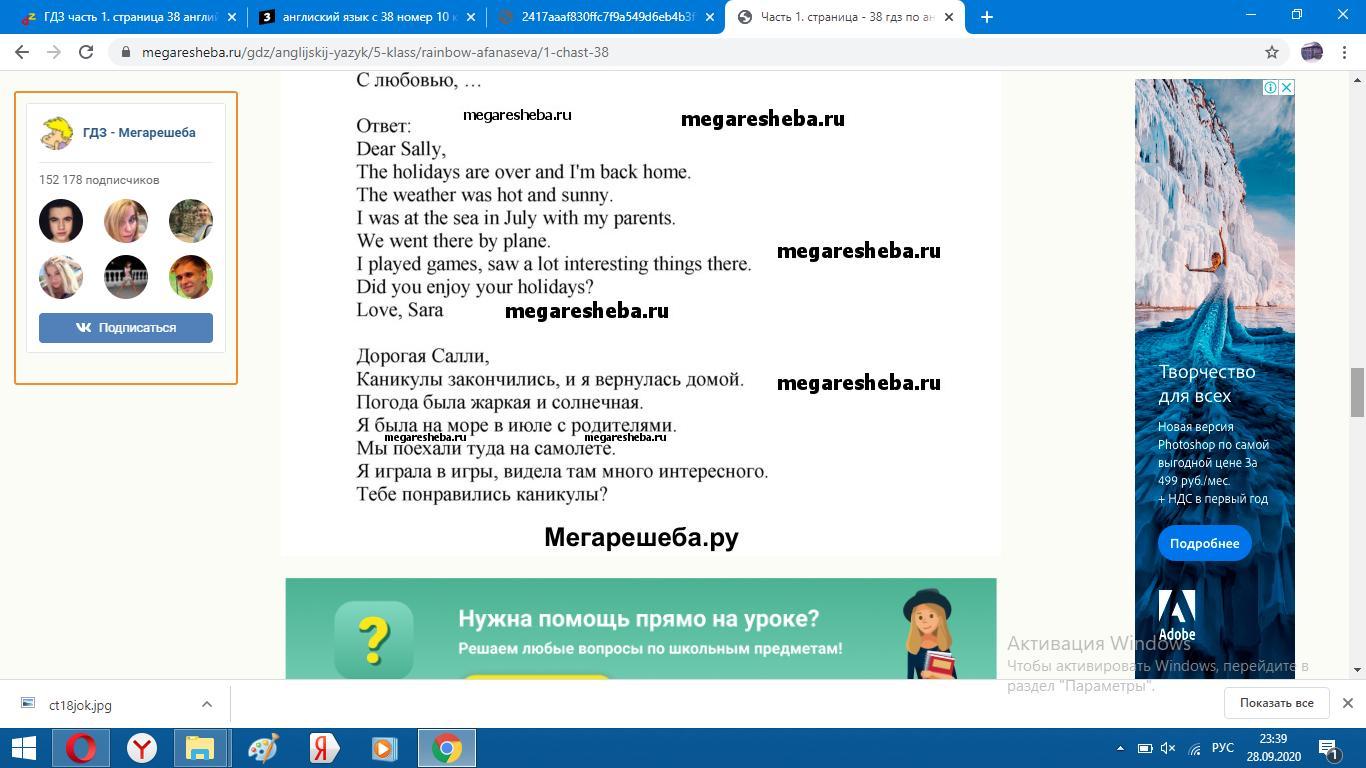Screen dimensions: 1366x768
Task: Open subscriber avatar of girl on night balcony
Action: (126, 277)
